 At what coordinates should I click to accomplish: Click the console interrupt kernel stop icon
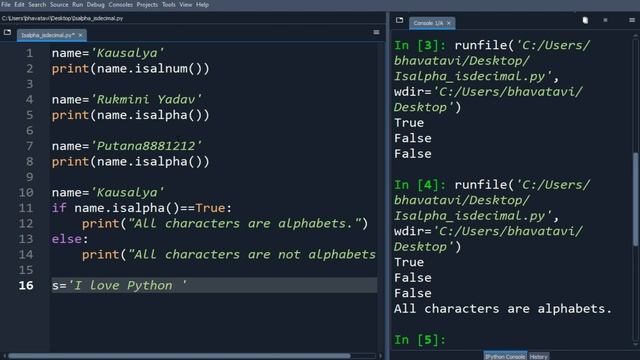tap(605, 20)
